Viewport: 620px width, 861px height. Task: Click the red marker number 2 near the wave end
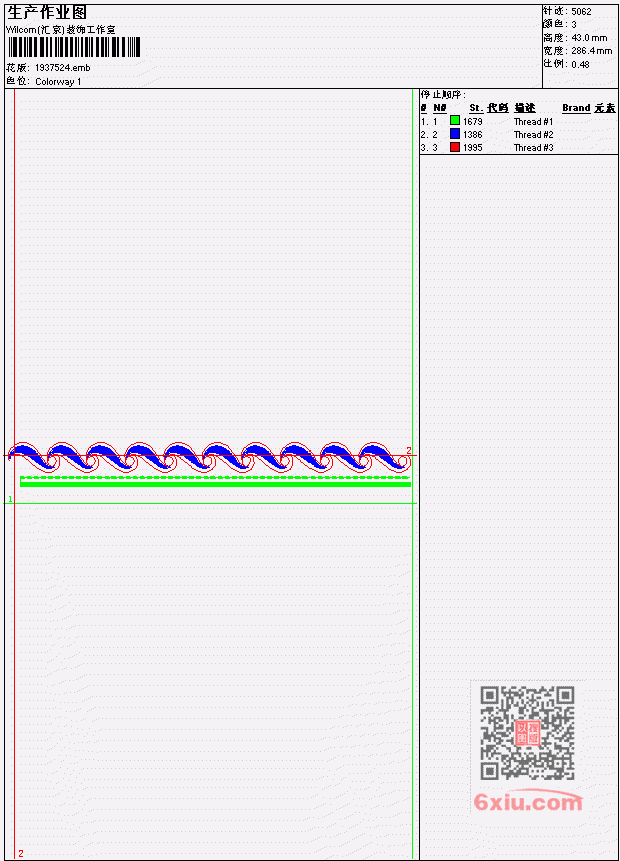click(x=409, y=450)
